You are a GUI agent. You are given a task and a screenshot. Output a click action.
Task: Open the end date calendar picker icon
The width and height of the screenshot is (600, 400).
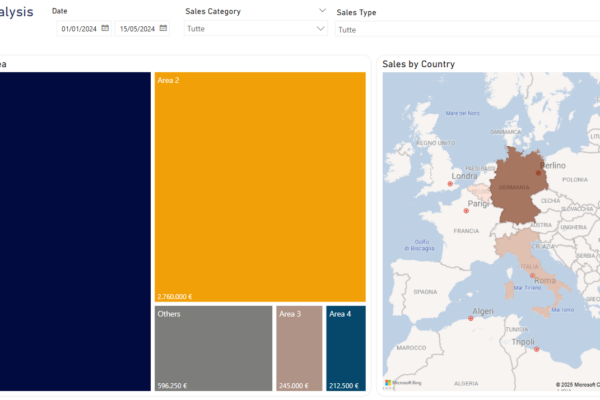pyautogui.click(x=163, y=28)
